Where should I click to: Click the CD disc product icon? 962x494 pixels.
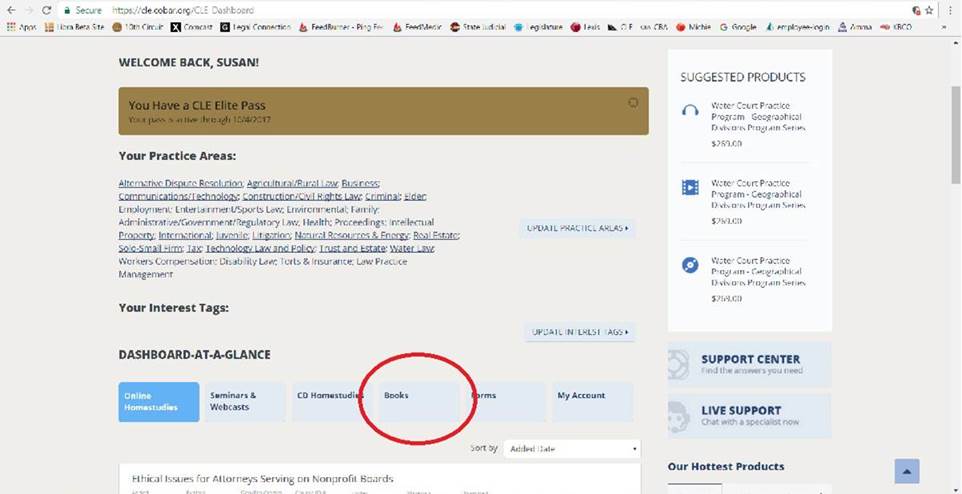click(x=690, y=265)
